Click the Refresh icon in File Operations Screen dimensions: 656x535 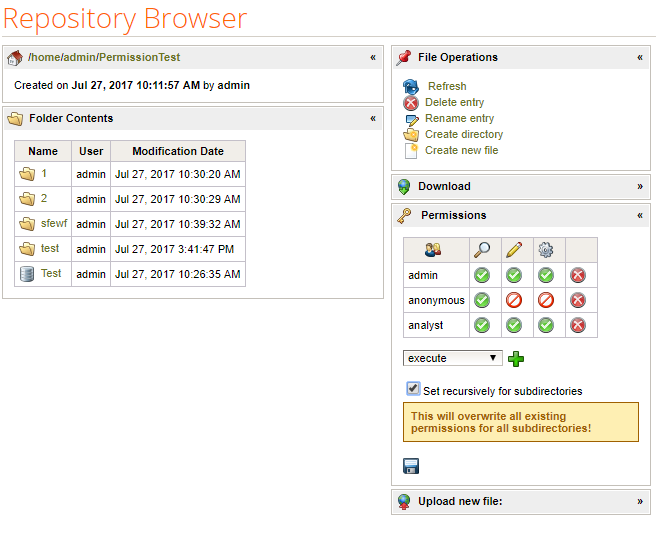click(411, 87)
